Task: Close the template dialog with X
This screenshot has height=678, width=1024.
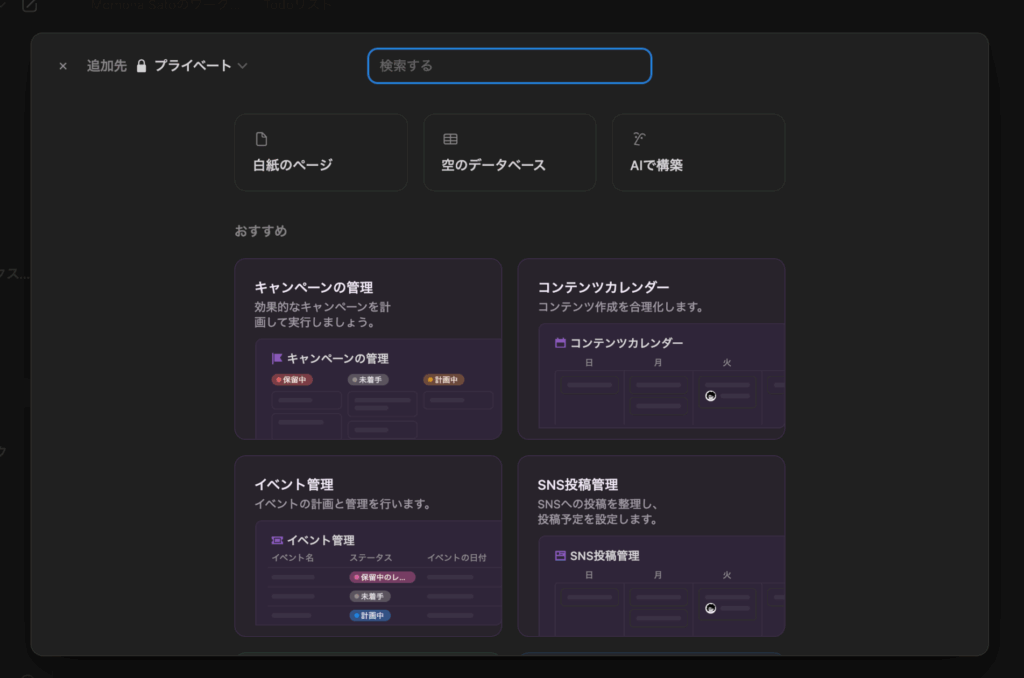Action: 63,66
